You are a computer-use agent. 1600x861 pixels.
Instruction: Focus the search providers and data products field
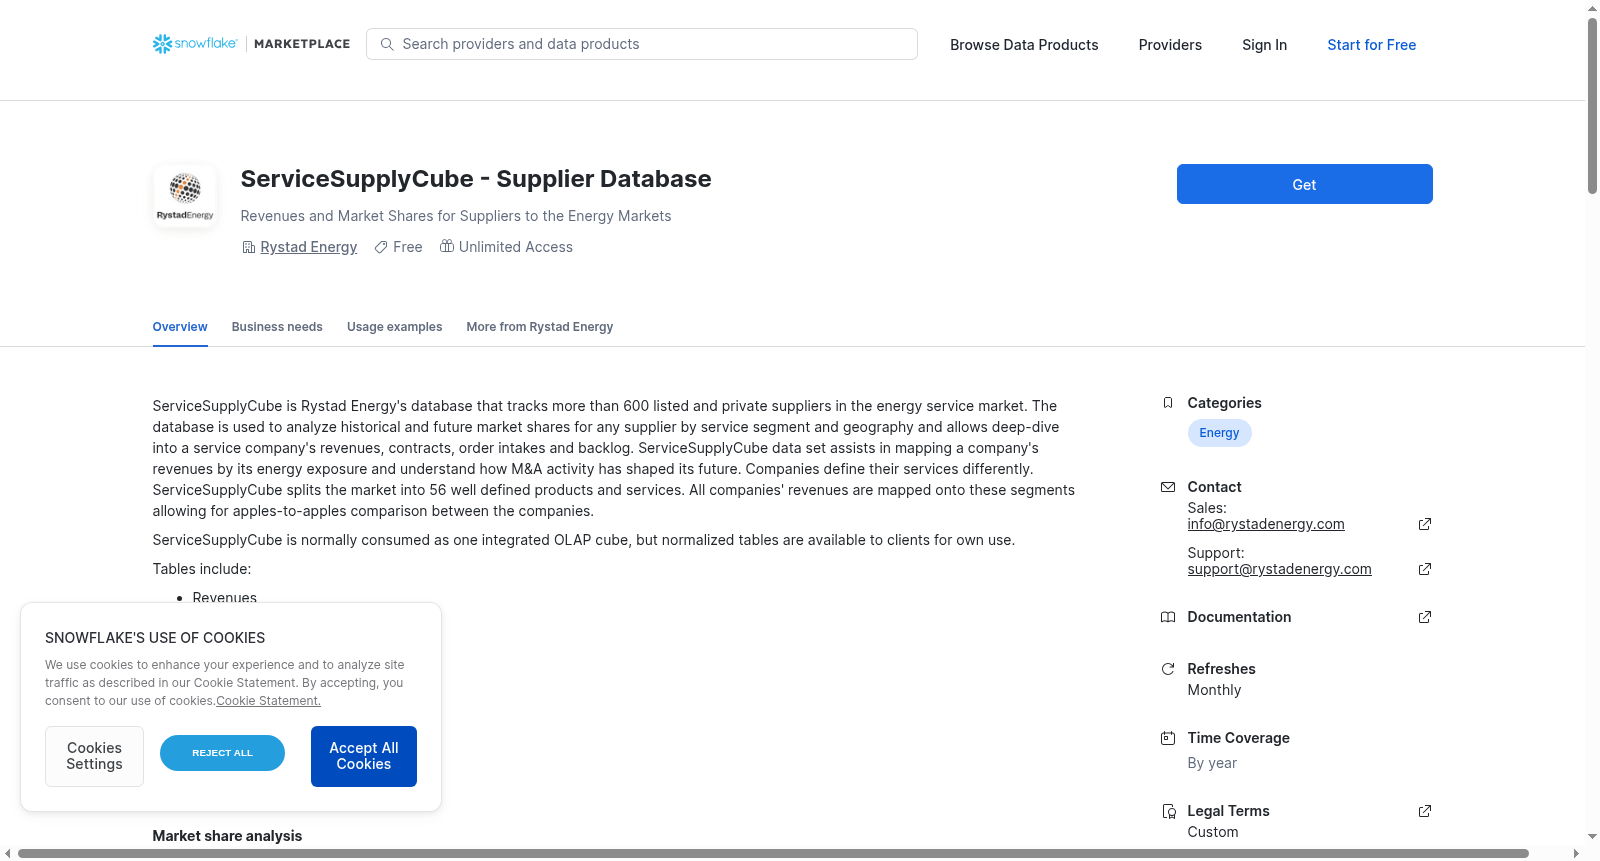coord(642,44)
